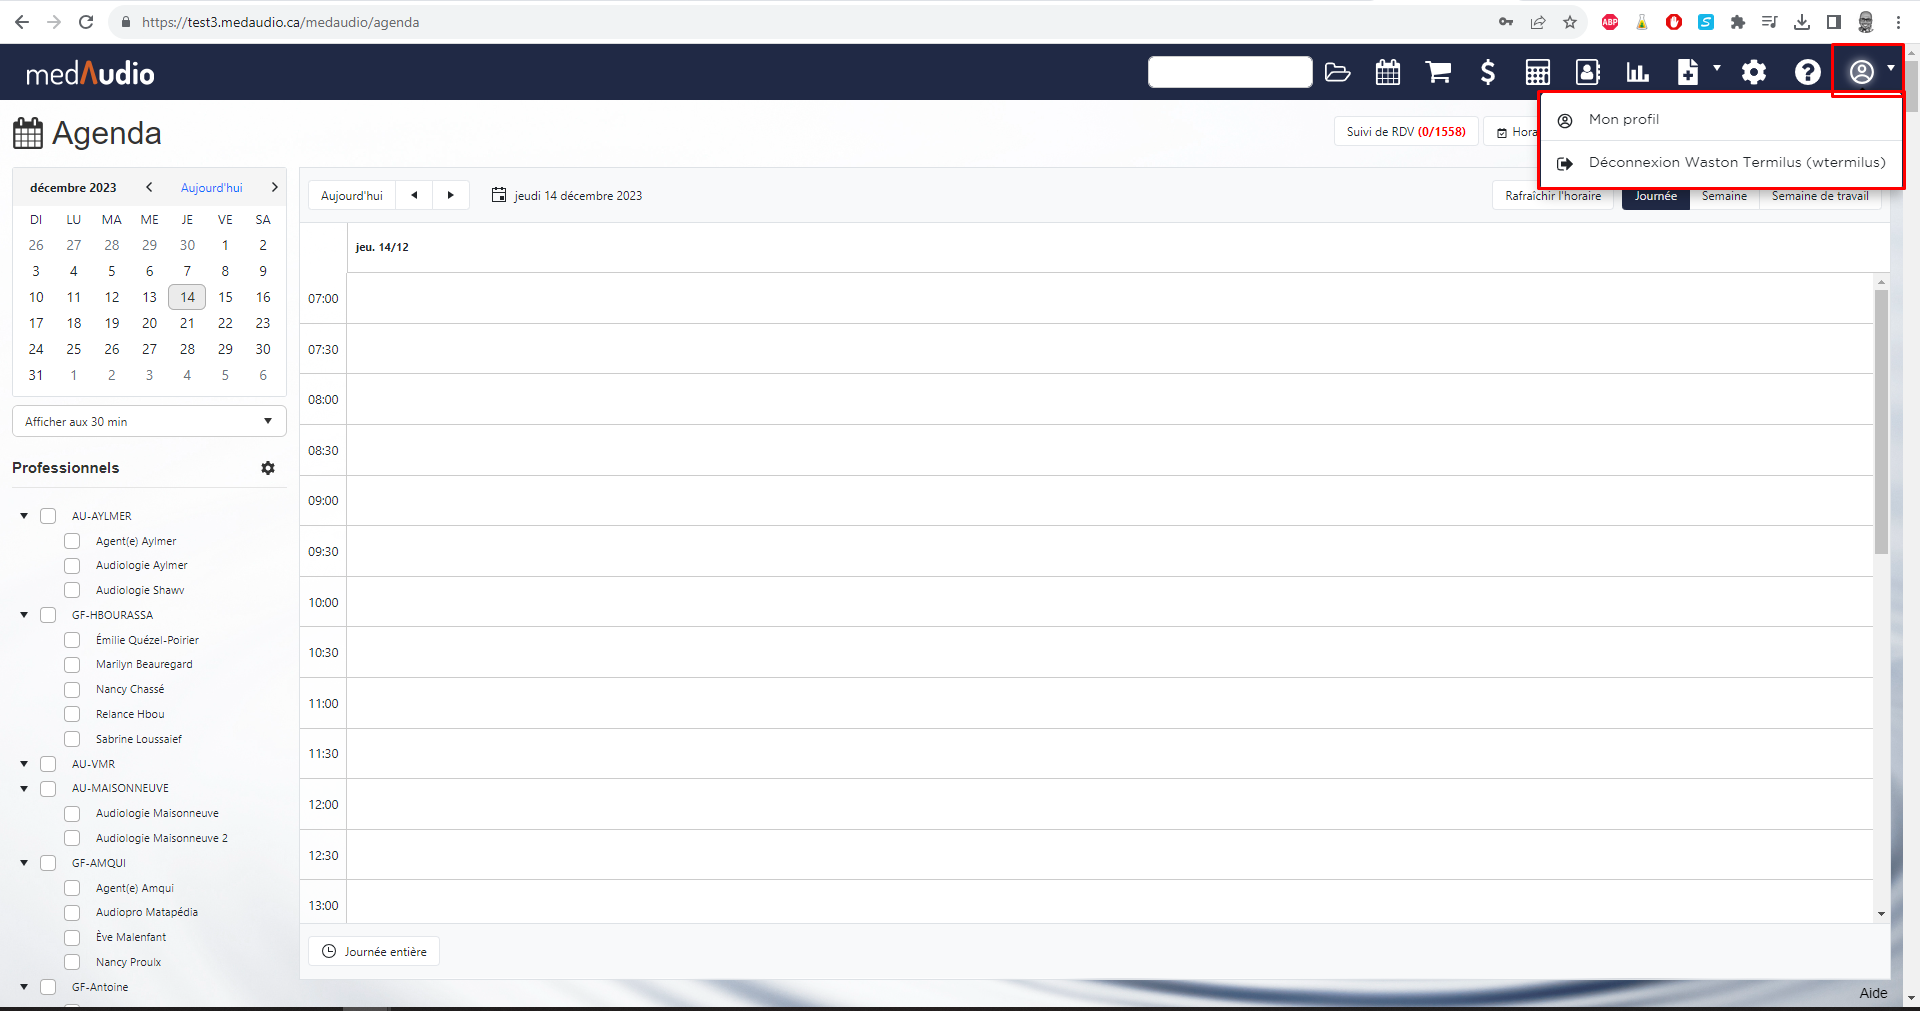The image size is (1920, 1011).
Task: Click the calendar agenda icon in navbar
Action: tap(1387, 72)
